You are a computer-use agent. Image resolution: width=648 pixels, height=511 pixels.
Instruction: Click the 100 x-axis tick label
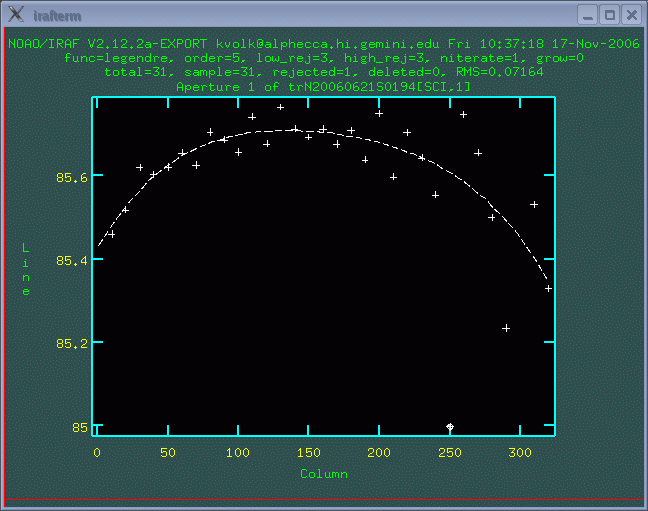(x=238, y=453)
